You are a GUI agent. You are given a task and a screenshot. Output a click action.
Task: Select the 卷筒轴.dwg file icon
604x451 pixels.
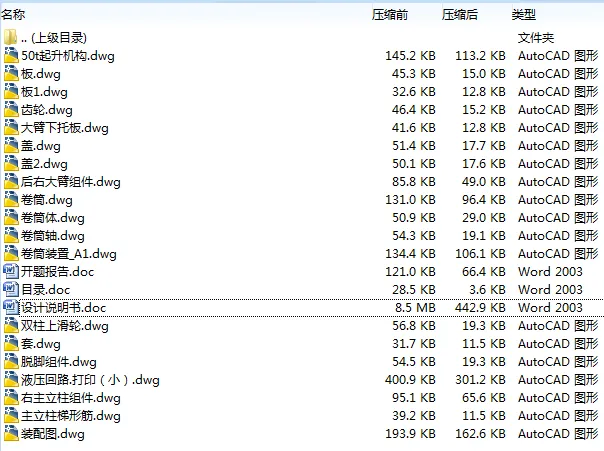click(11, 236)
